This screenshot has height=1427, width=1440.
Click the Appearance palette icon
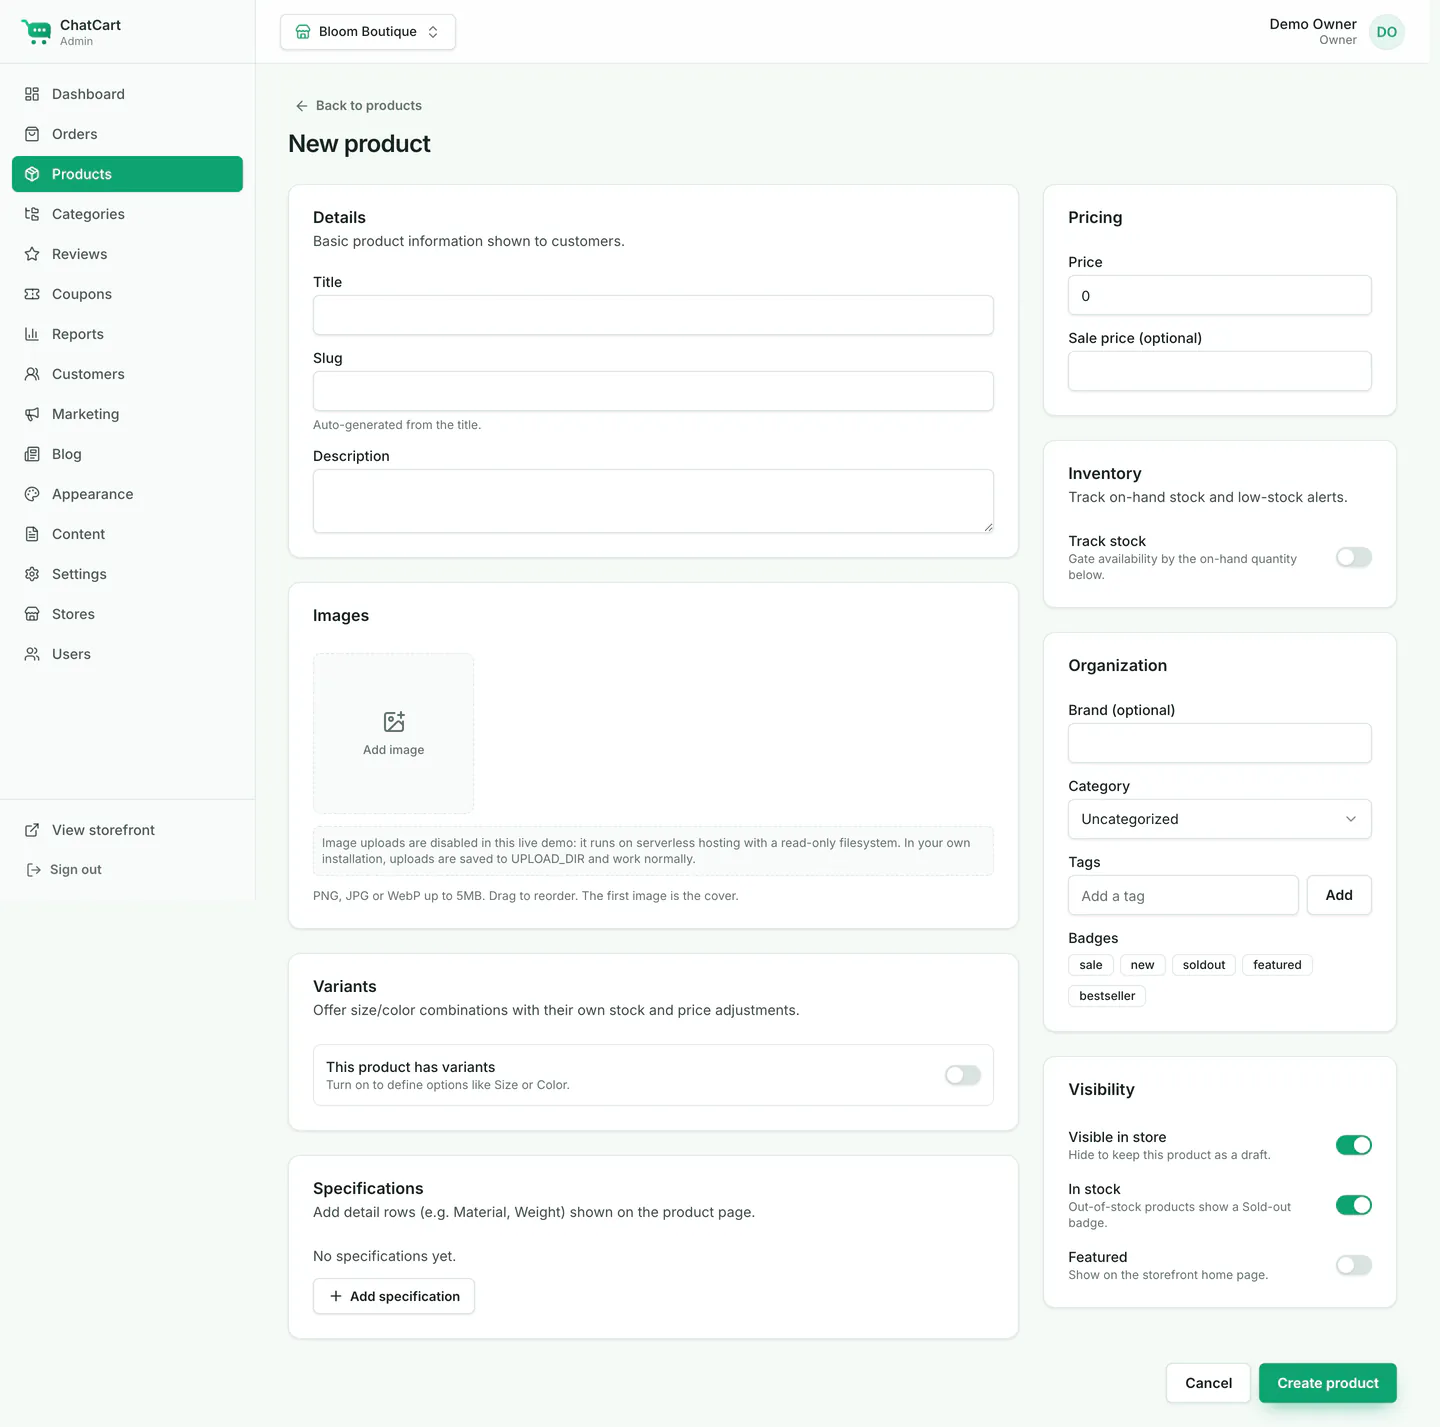[32, 494]
